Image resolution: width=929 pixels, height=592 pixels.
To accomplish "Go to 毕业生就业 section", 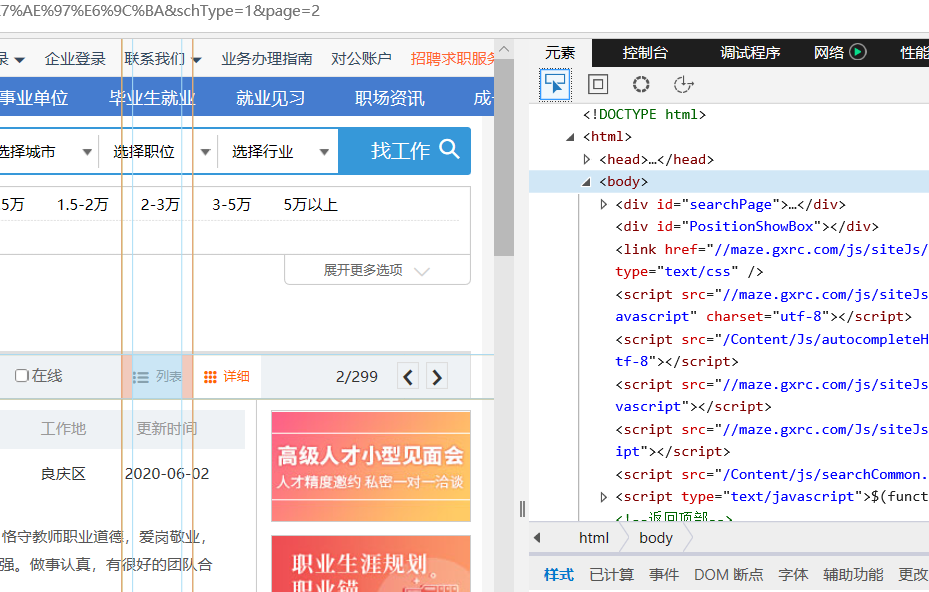I will pyautogui.click(x=152, y=97).
